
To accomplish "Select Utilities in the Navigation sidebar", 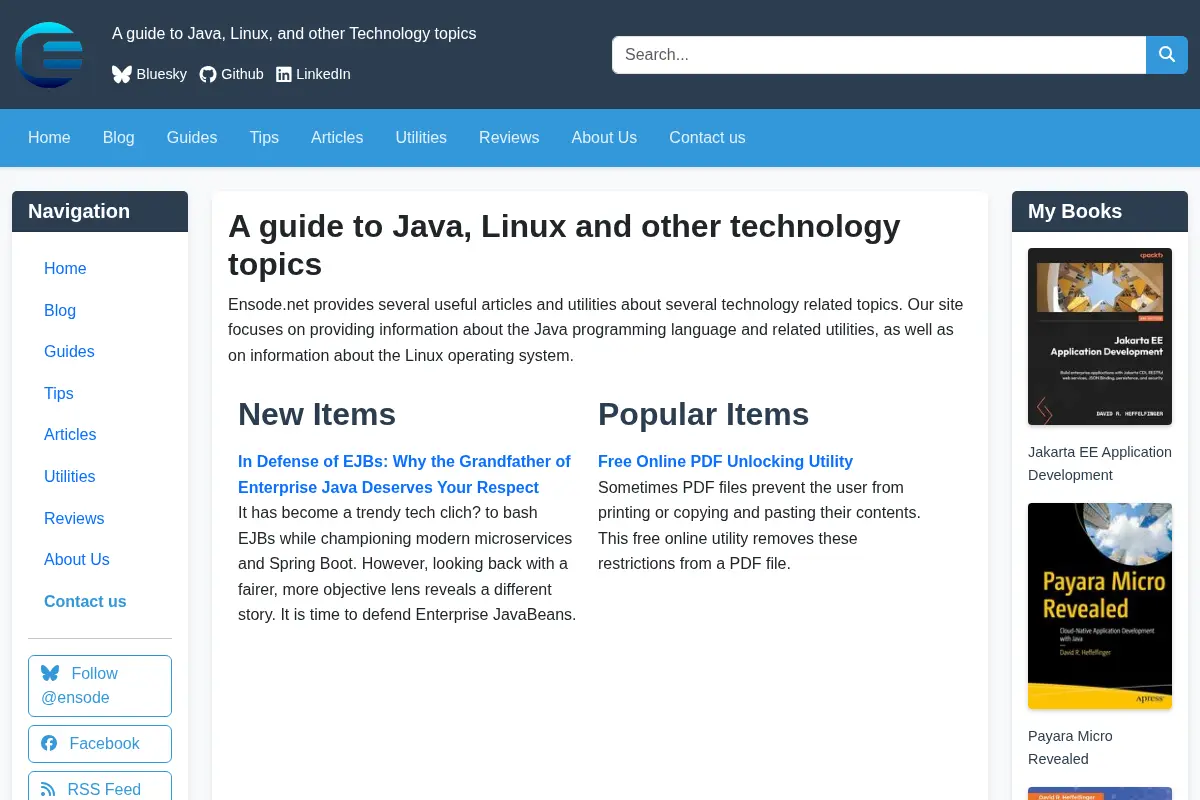I will tap(70, 477).
